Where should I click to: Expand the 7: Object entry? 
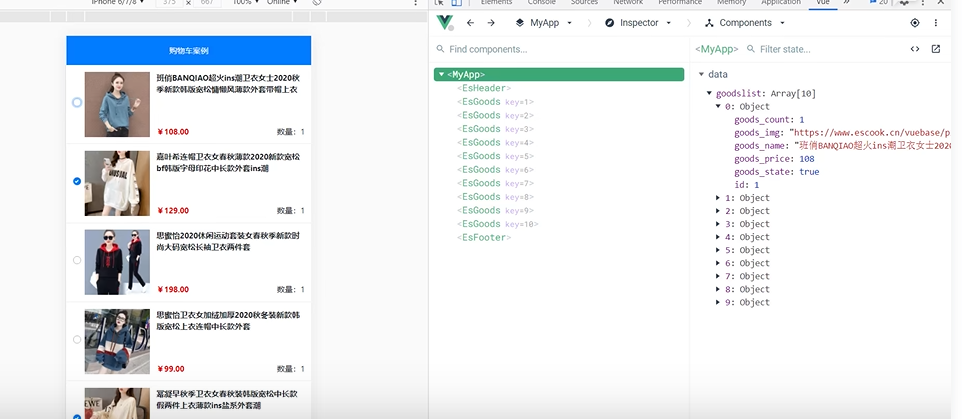[x=719, y=276]
